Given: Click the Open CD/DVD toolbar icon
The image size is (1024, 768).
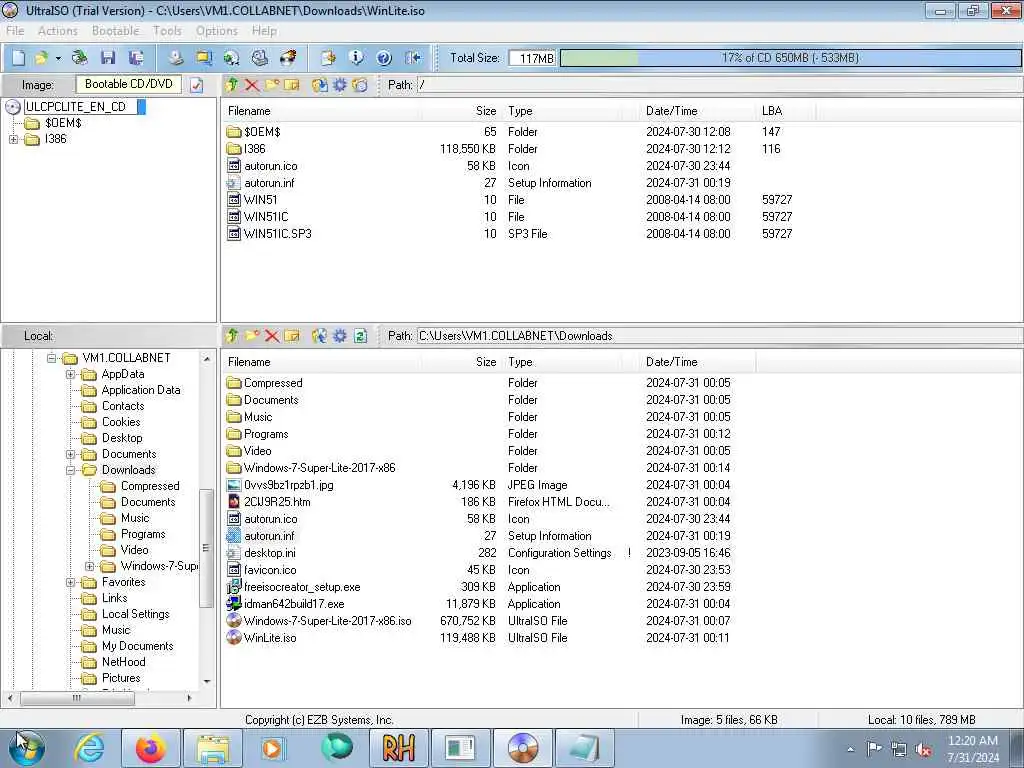Looking at the screenshot, I should [x=80, y=57].
